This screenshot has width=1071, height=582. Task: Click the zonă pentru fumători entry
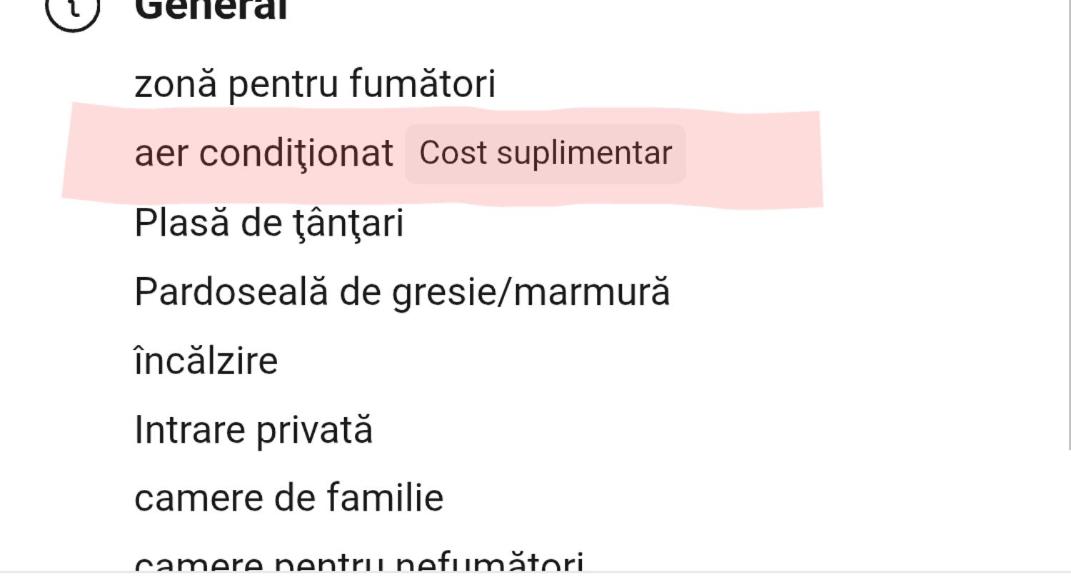tap(315, 84)
